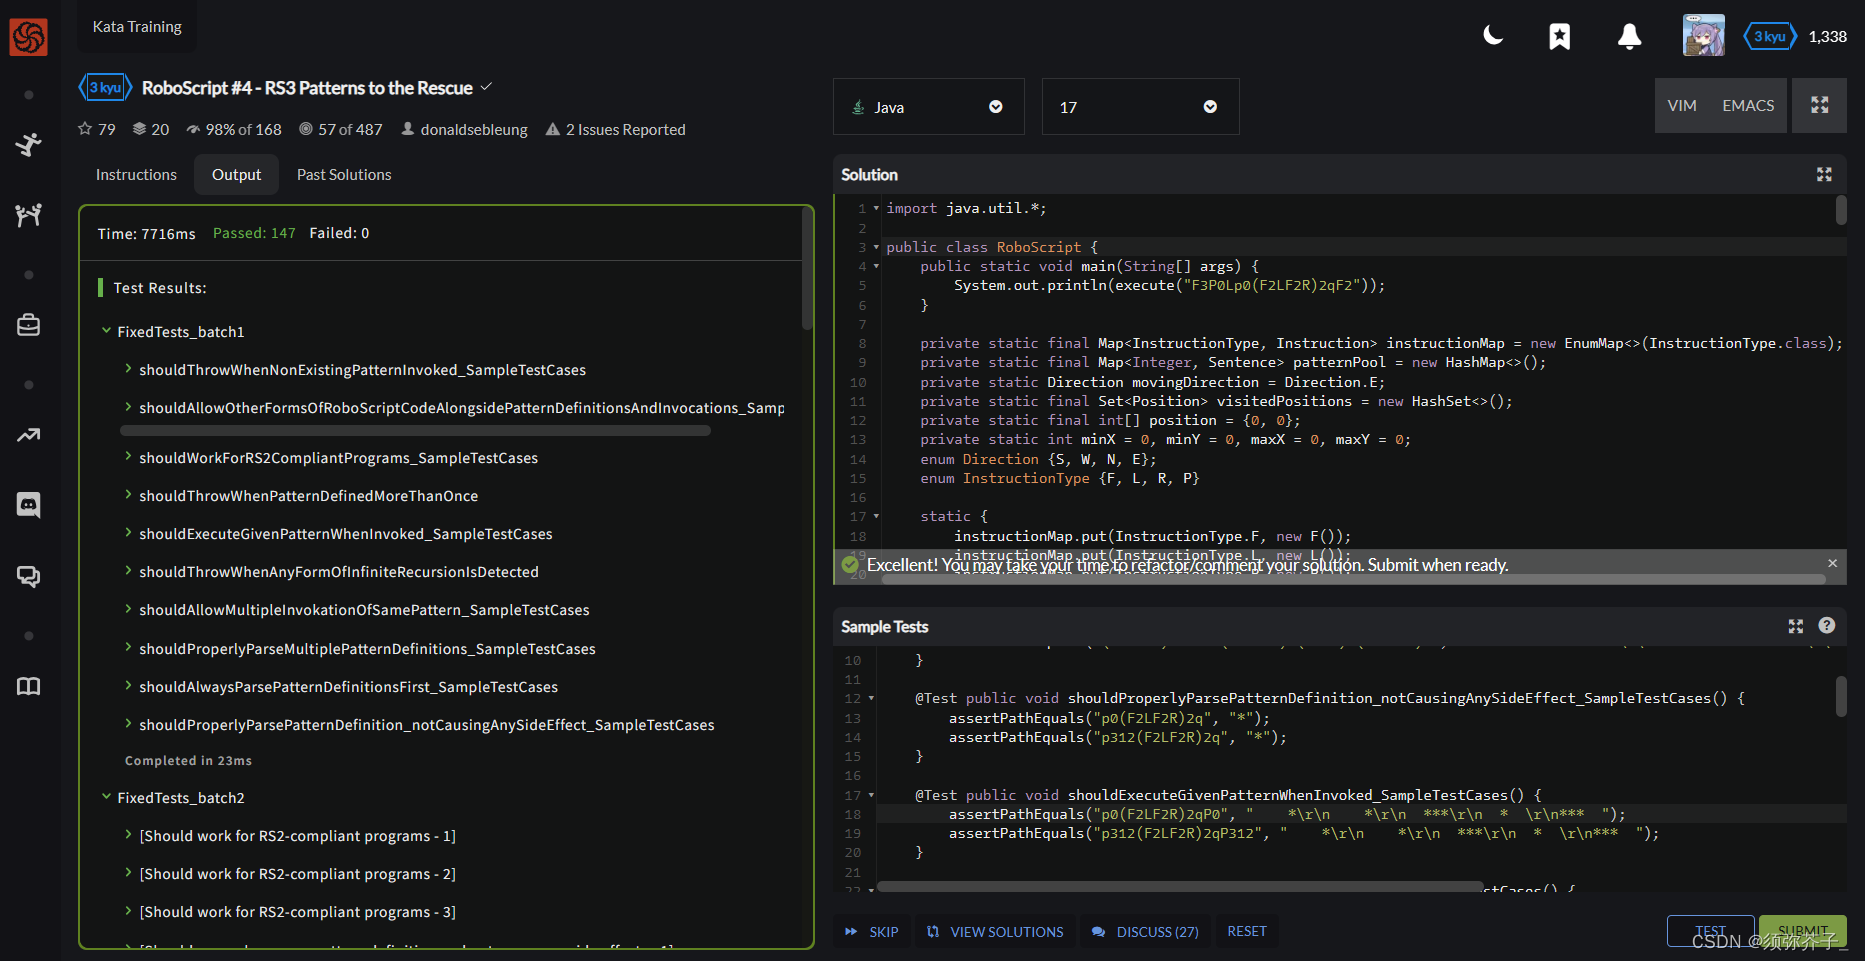Click the horizontal scrollbar in Sample Tests
Viewport: 1865px width, 961px height.
[x=1180, y=887]
